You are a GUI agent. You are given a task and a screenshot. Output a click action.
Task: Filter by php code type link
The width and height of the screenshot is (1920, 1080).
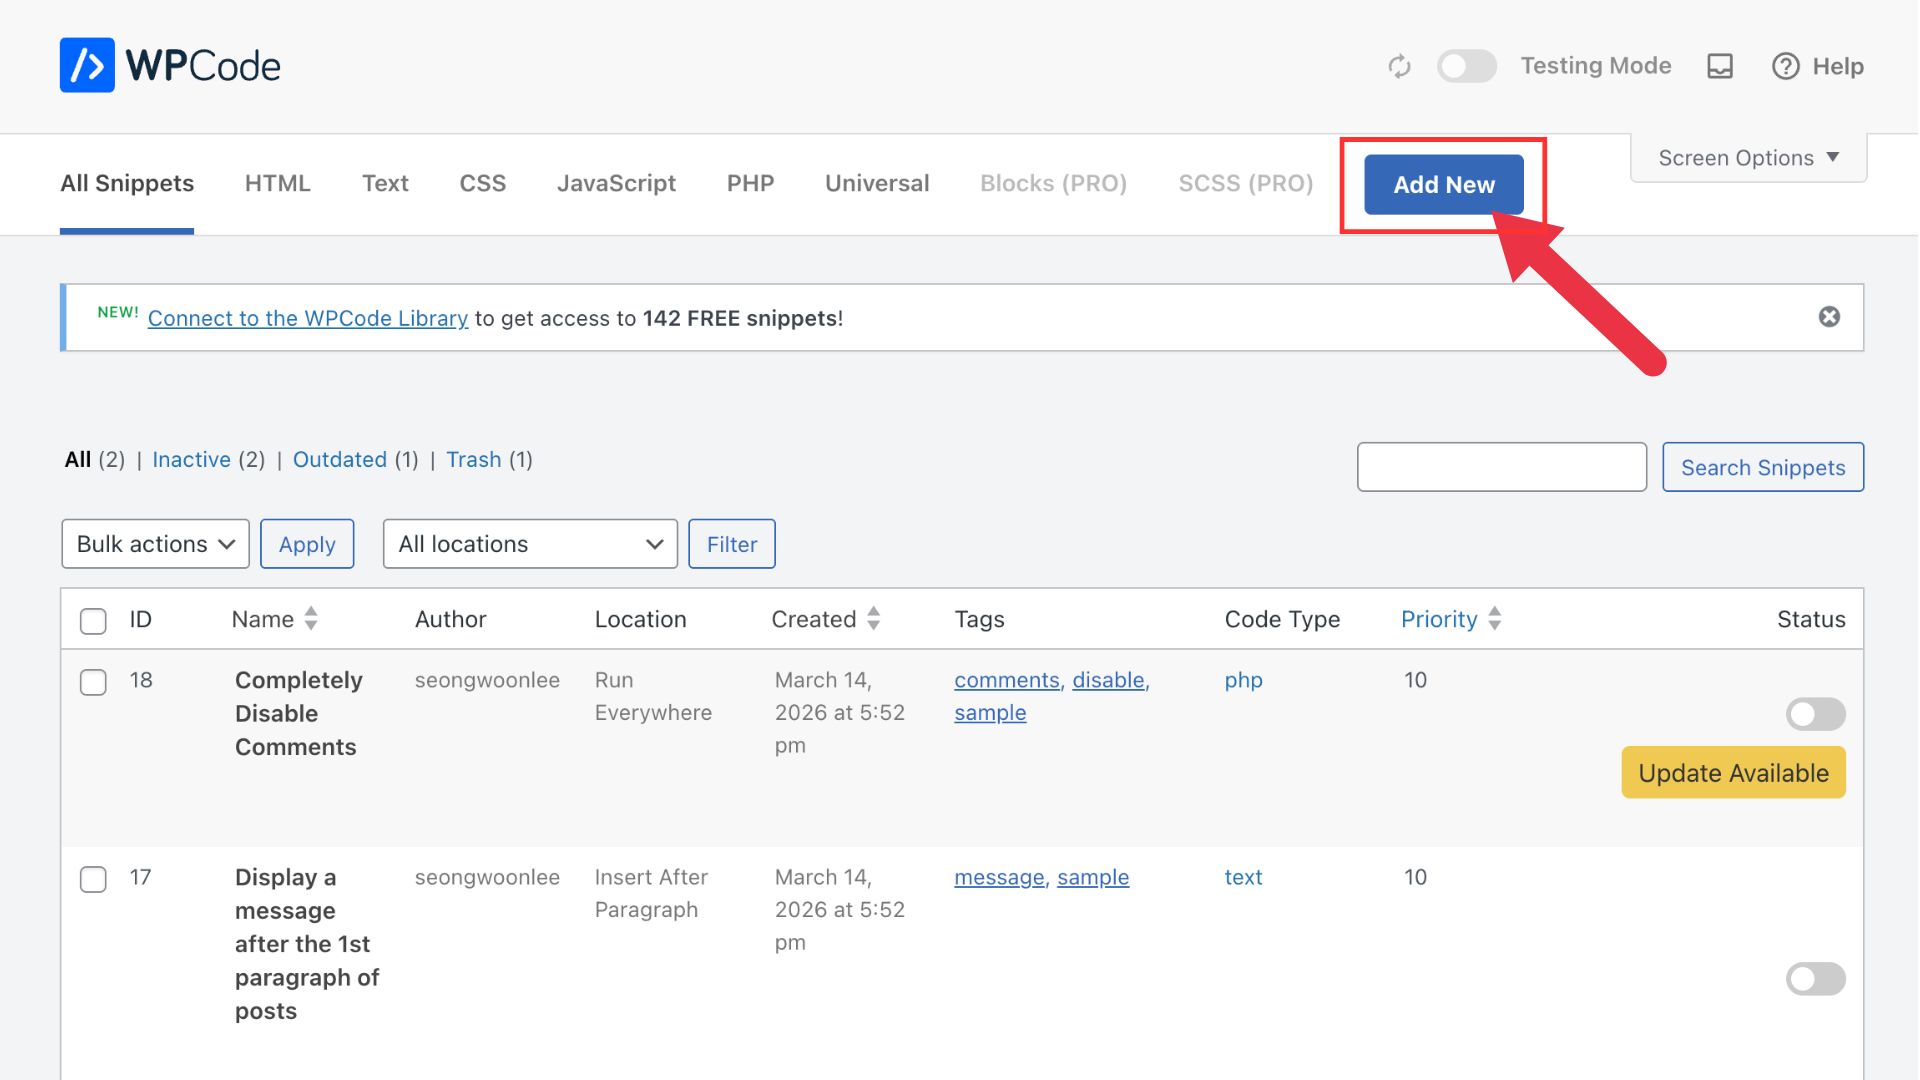tap(1243, 680)
